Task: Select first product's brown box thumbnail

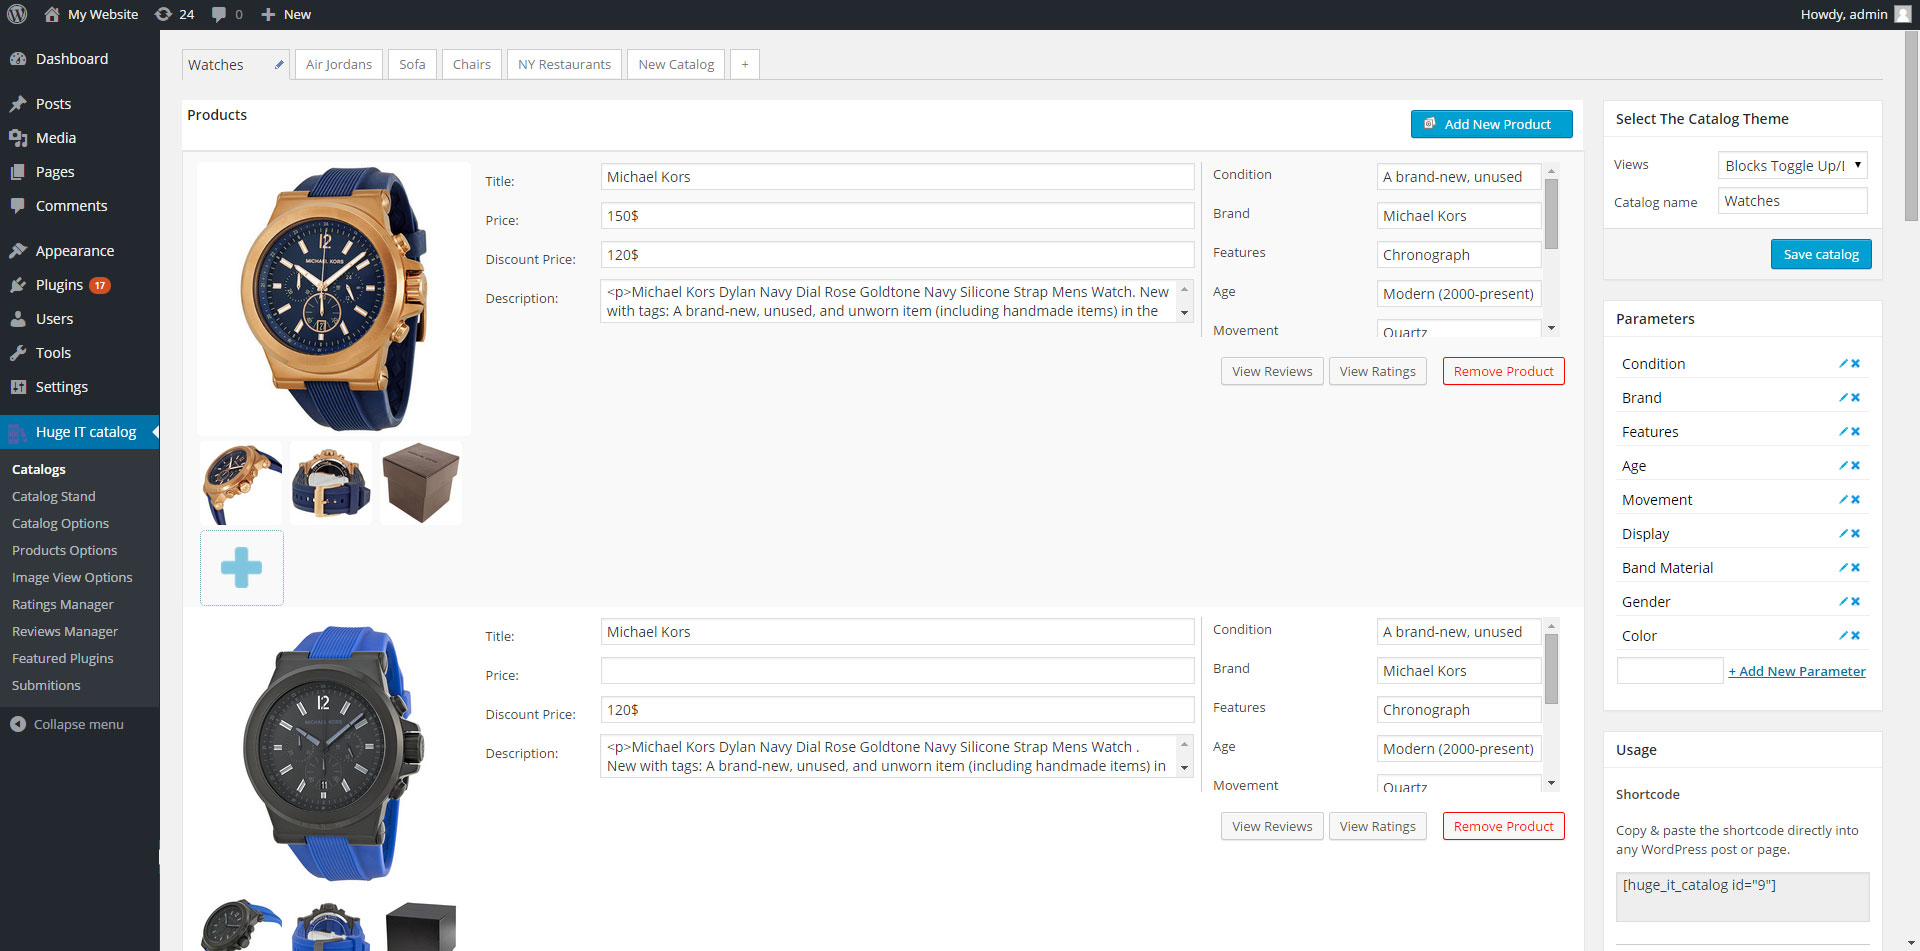Action: coord(421,483)
